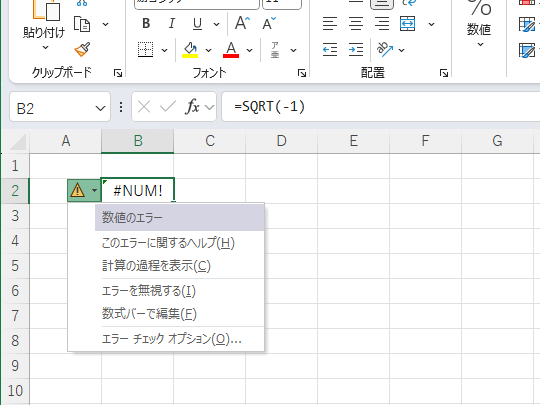Toggle Italic formatting
The width and height of the screenshot is (540, 405).
pyautogui.click(x=172, y=23)
